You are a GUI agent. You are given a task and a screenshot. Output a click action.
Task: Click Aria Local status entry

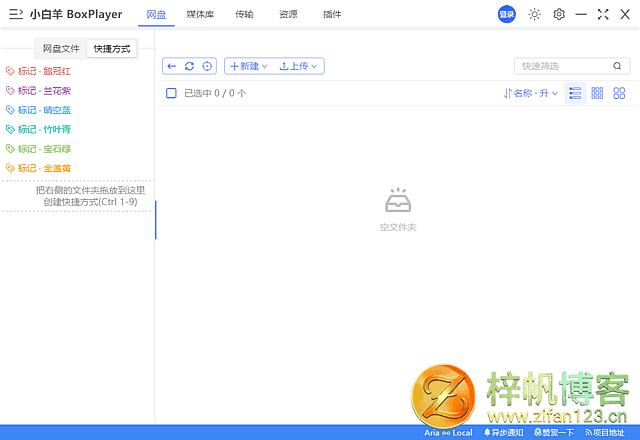click(448, 433)
